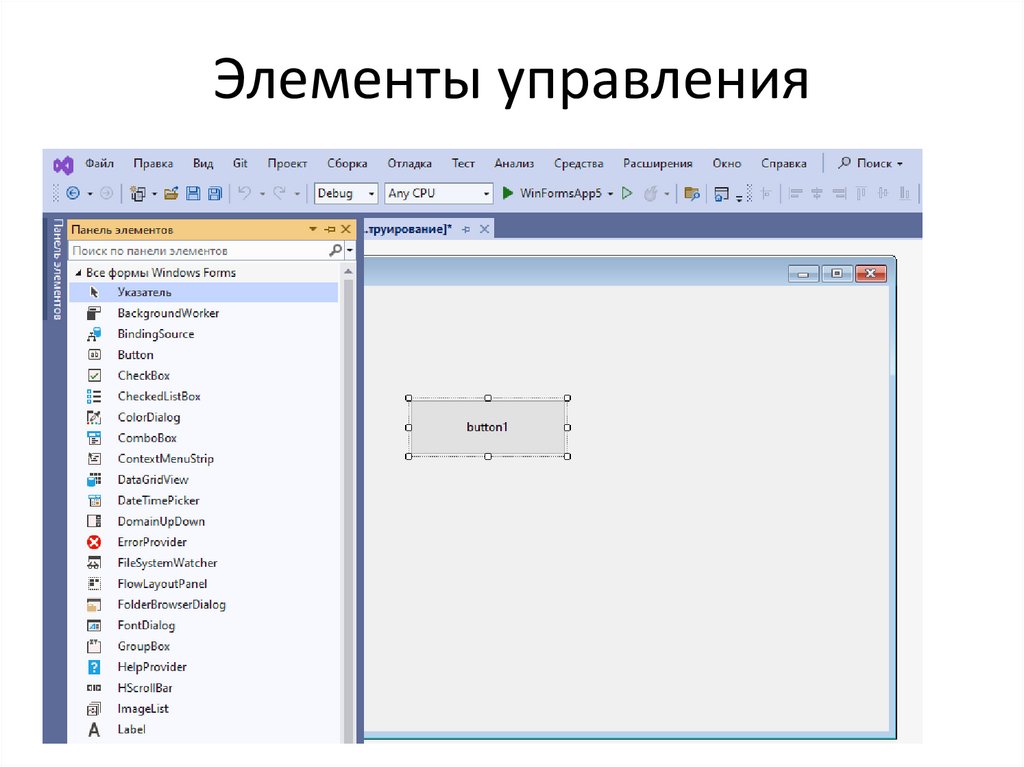Click the align lefts toolbar icon
The image size is (1024, 767).
click(x=795, y=193)
